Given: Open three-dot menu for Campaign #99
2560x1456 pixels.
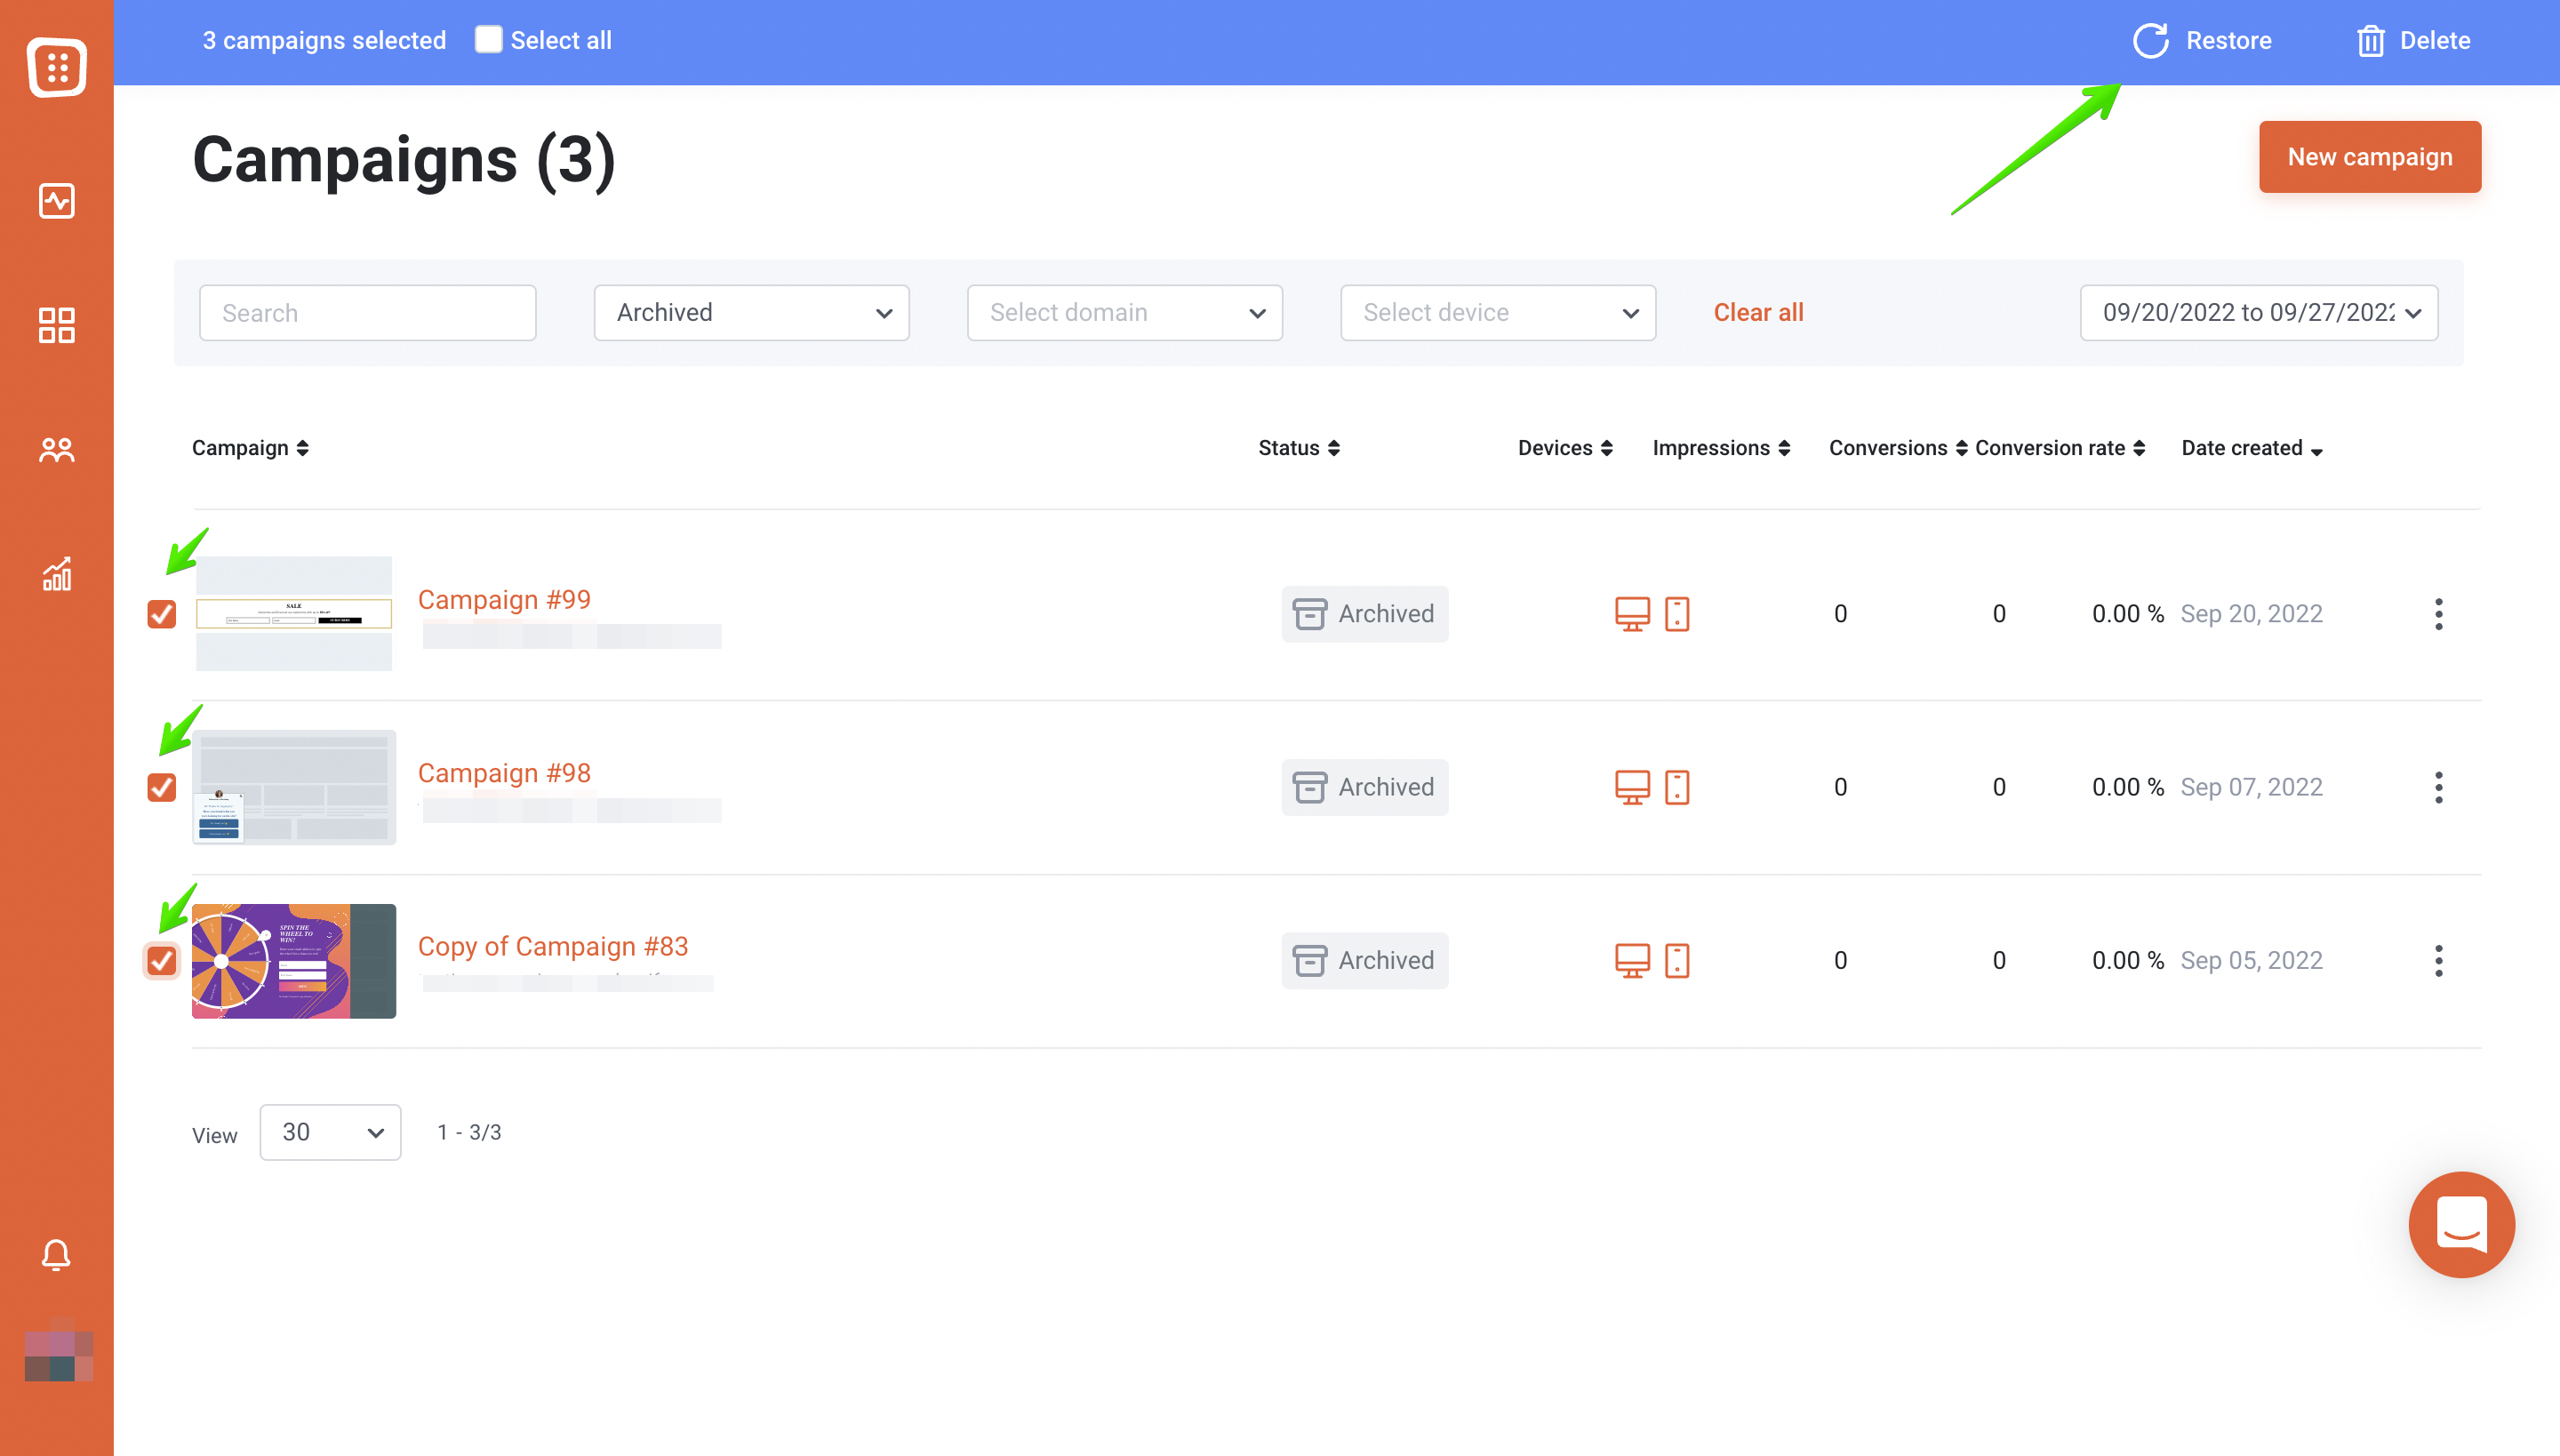Looking at the screenshot, I should click(2438, 614).
